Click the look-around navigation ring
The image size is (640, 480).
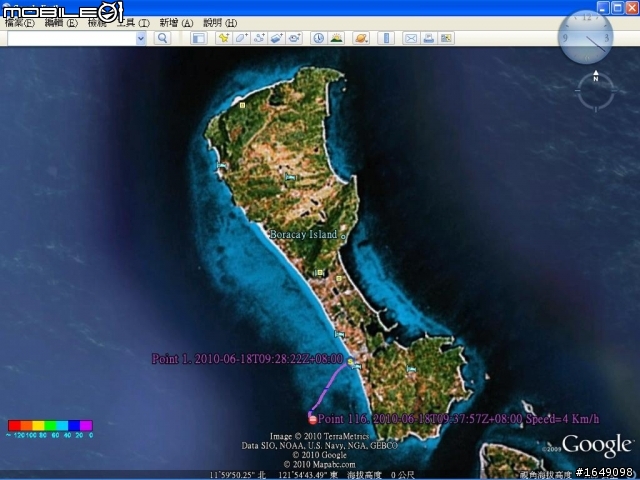coord(596,91)
